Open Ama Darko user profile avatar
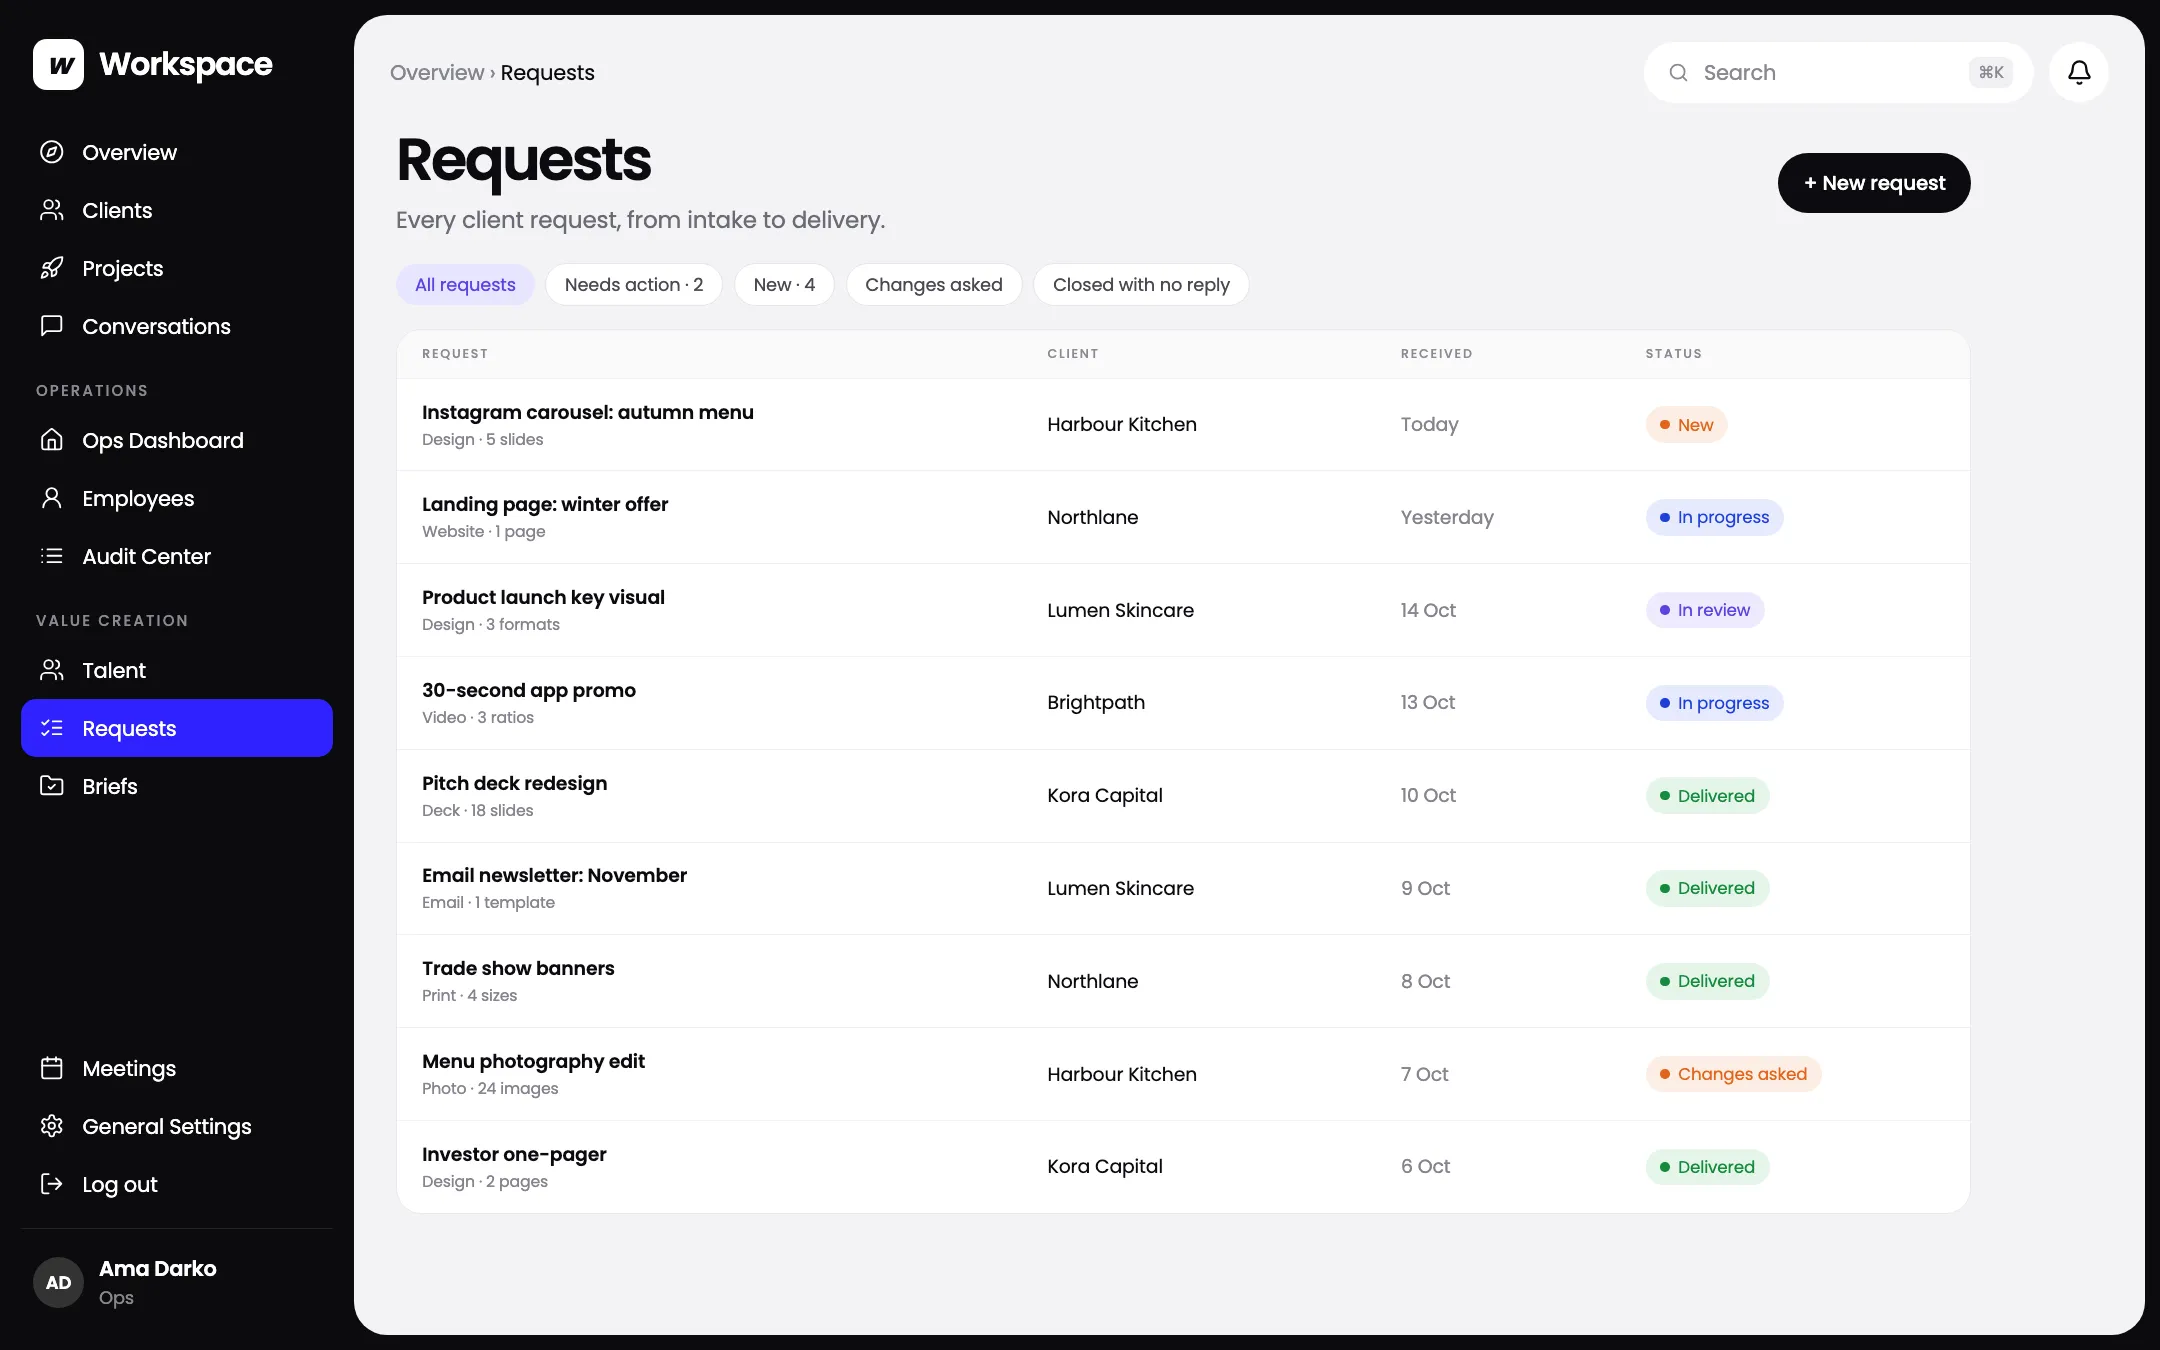This screenshot has height=1350, width=2160. 58,1283
